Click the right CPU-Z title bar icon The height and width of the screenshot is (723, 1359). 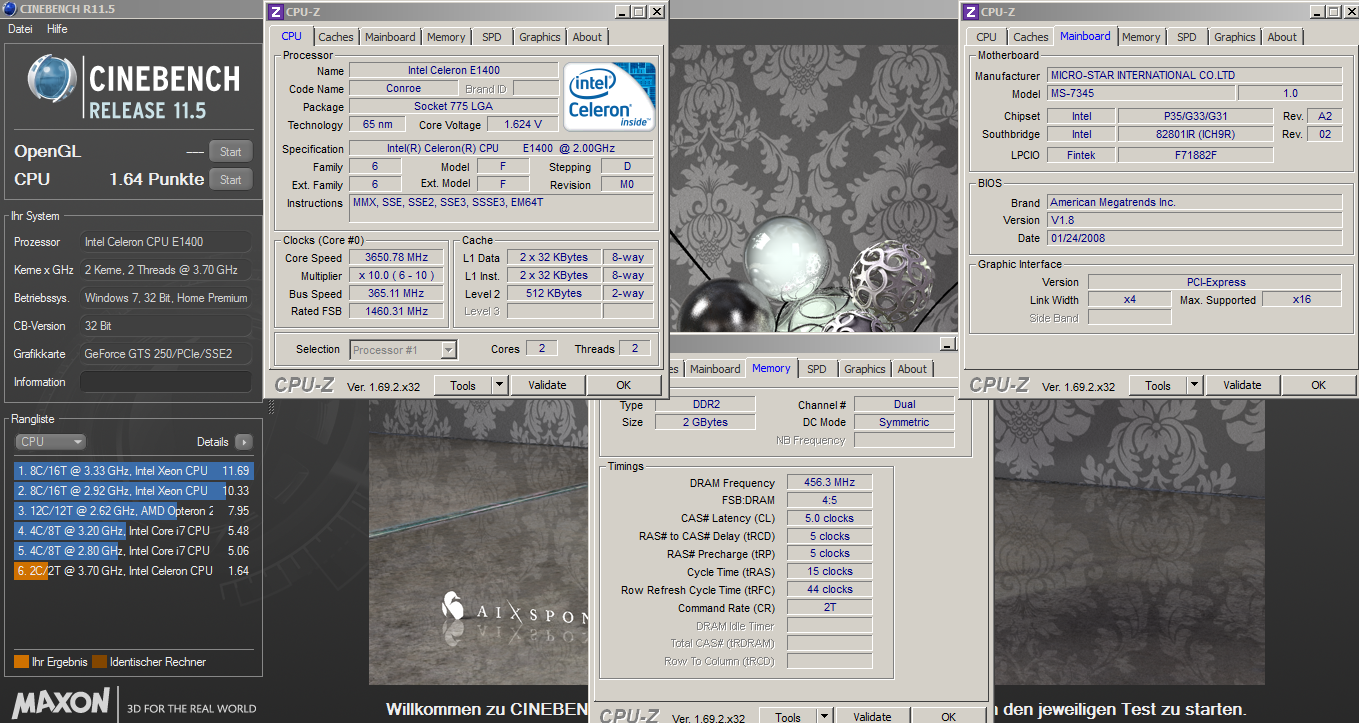click(970, 12)
